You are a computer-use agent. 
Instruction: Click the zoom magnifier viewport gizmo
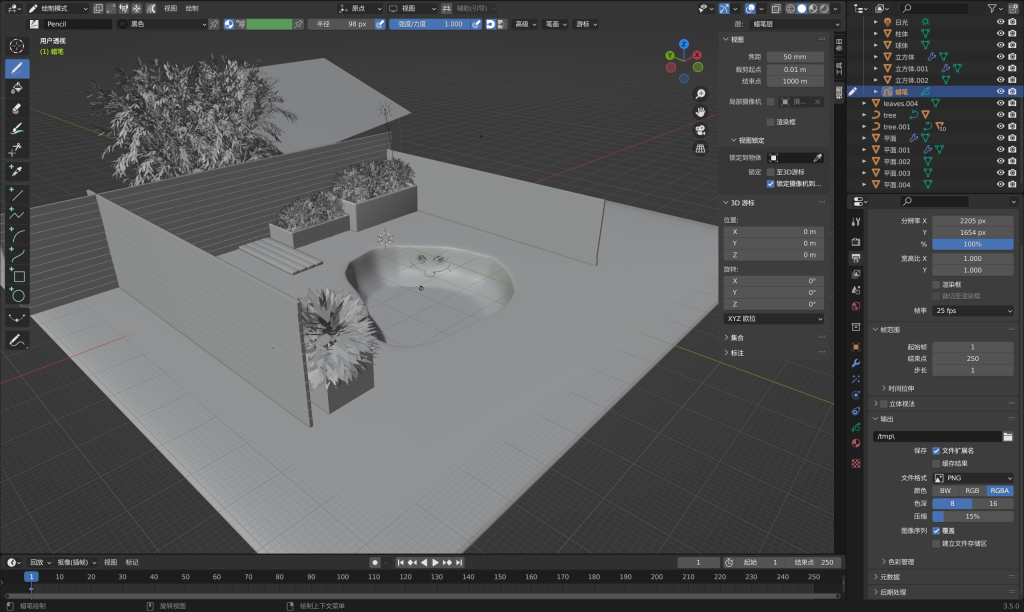coord(701,93)
